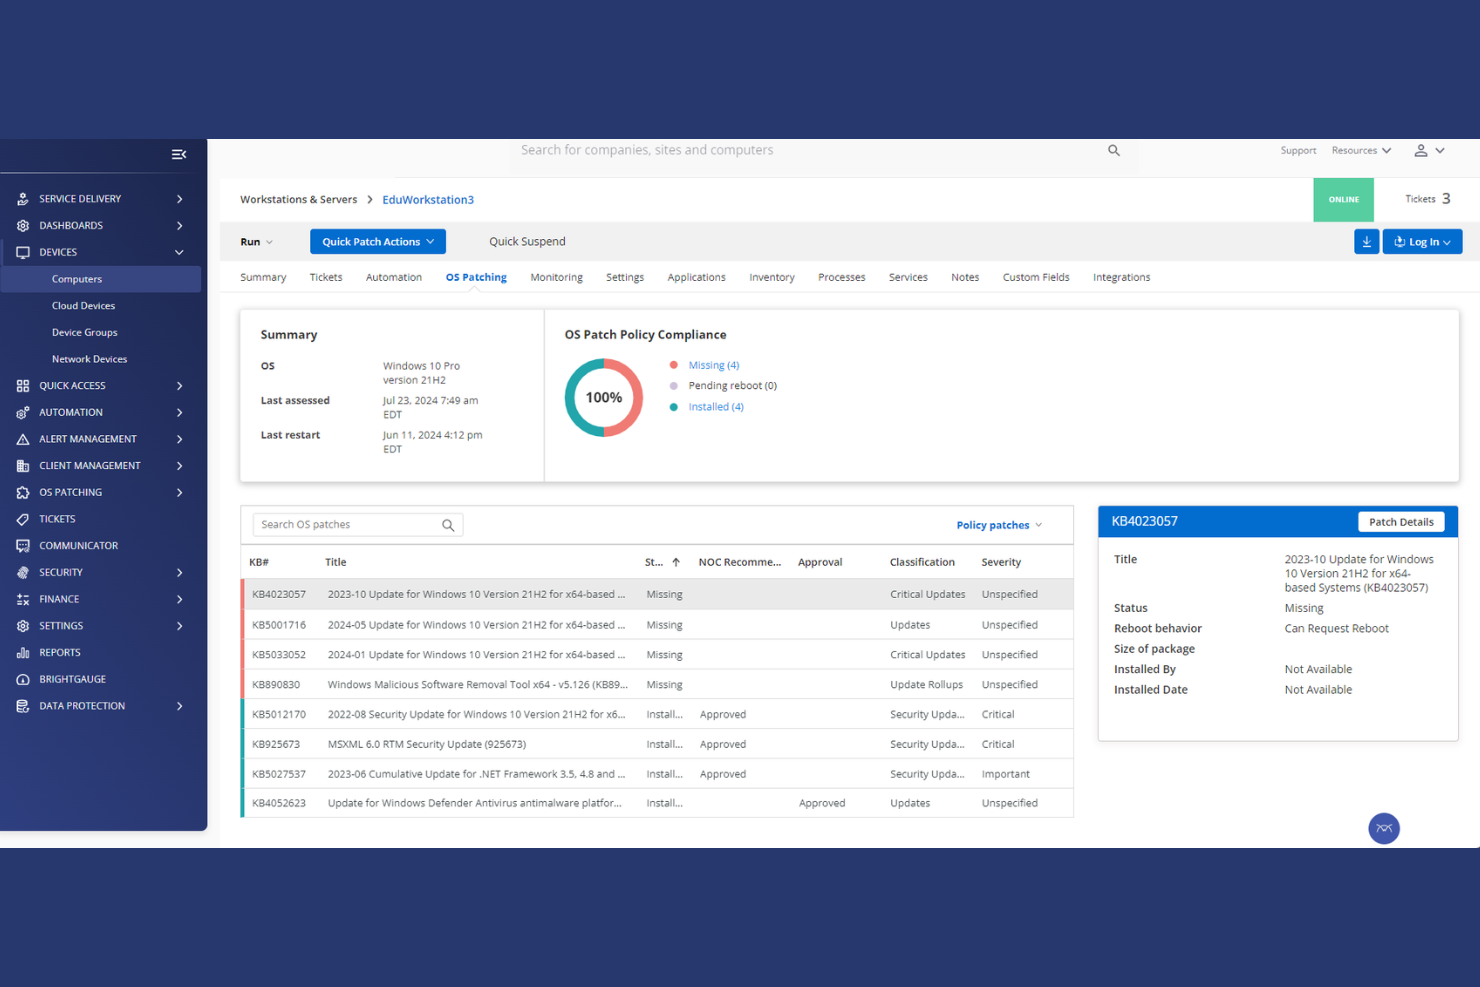Open the Log In dropdown

pos(1422,241)
